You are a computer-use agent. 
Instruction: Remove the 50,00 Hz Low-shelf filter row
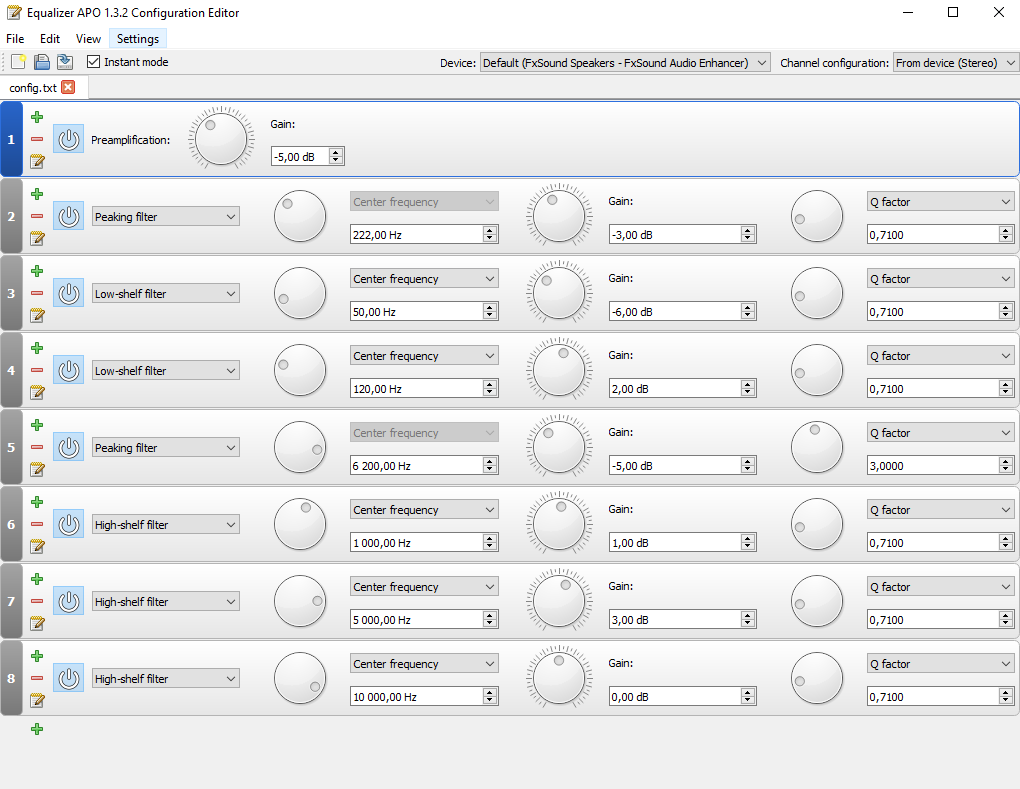37,293
